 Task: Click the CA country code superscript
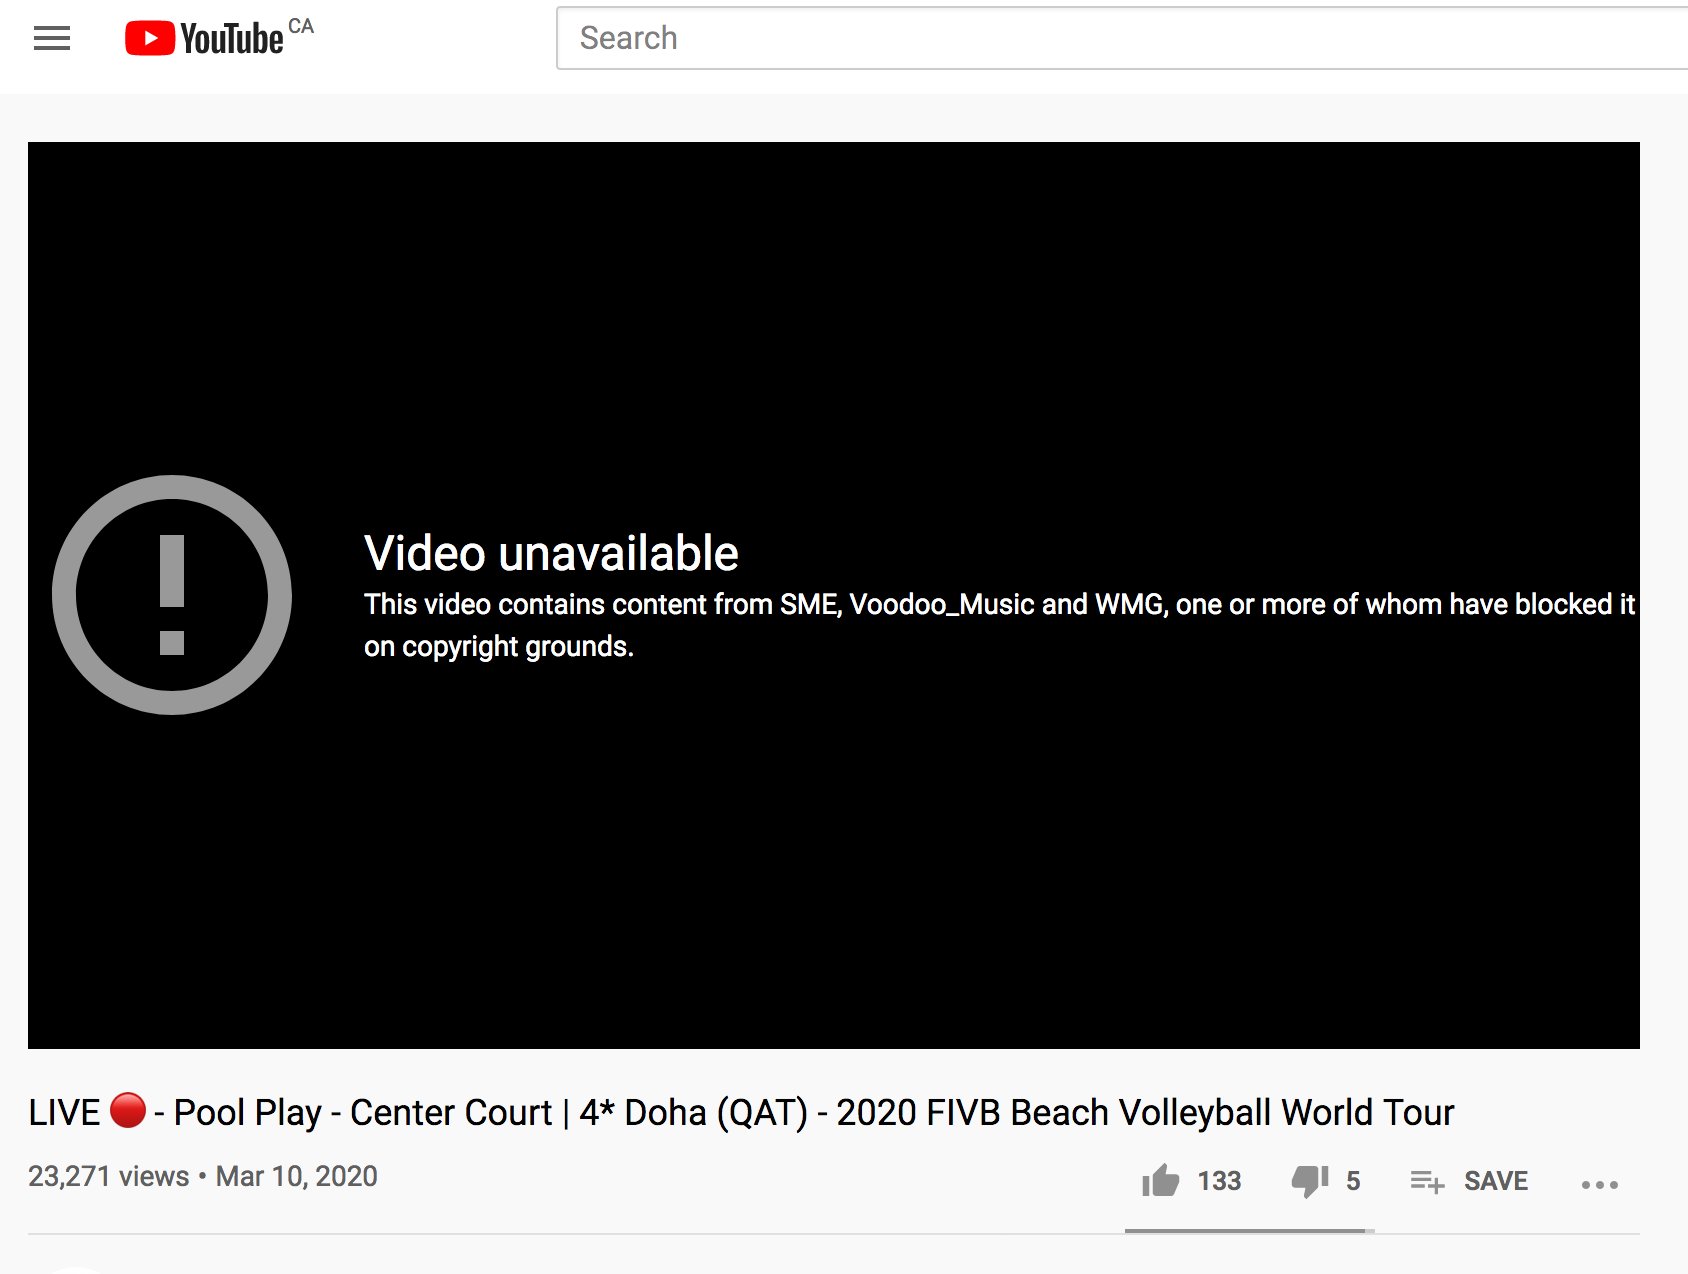click(x=301, y=26)
